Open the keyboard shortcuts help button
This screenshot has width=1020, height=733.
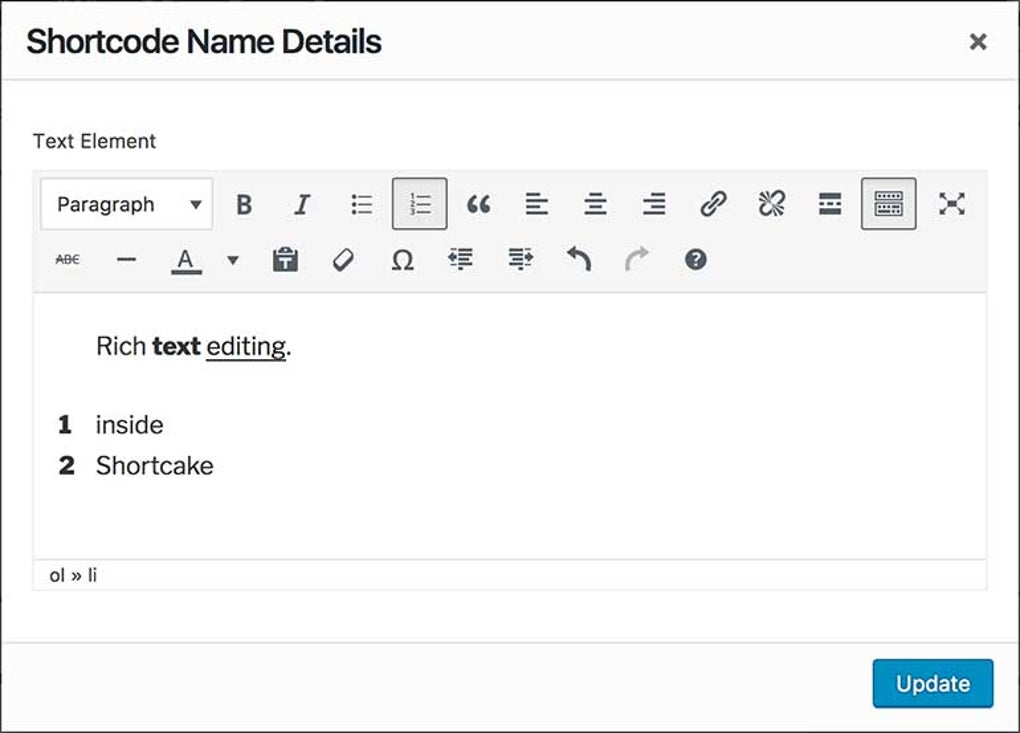tap(696, 259)
